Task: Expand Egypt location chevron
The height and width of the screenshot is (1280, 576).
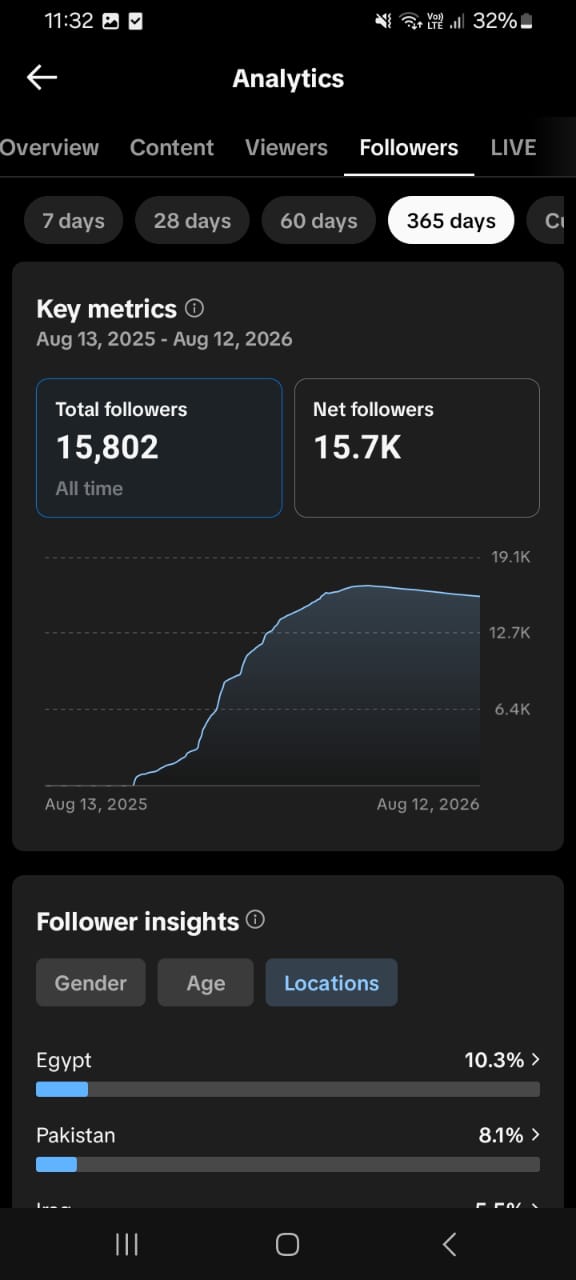Action: [536, 1059]
